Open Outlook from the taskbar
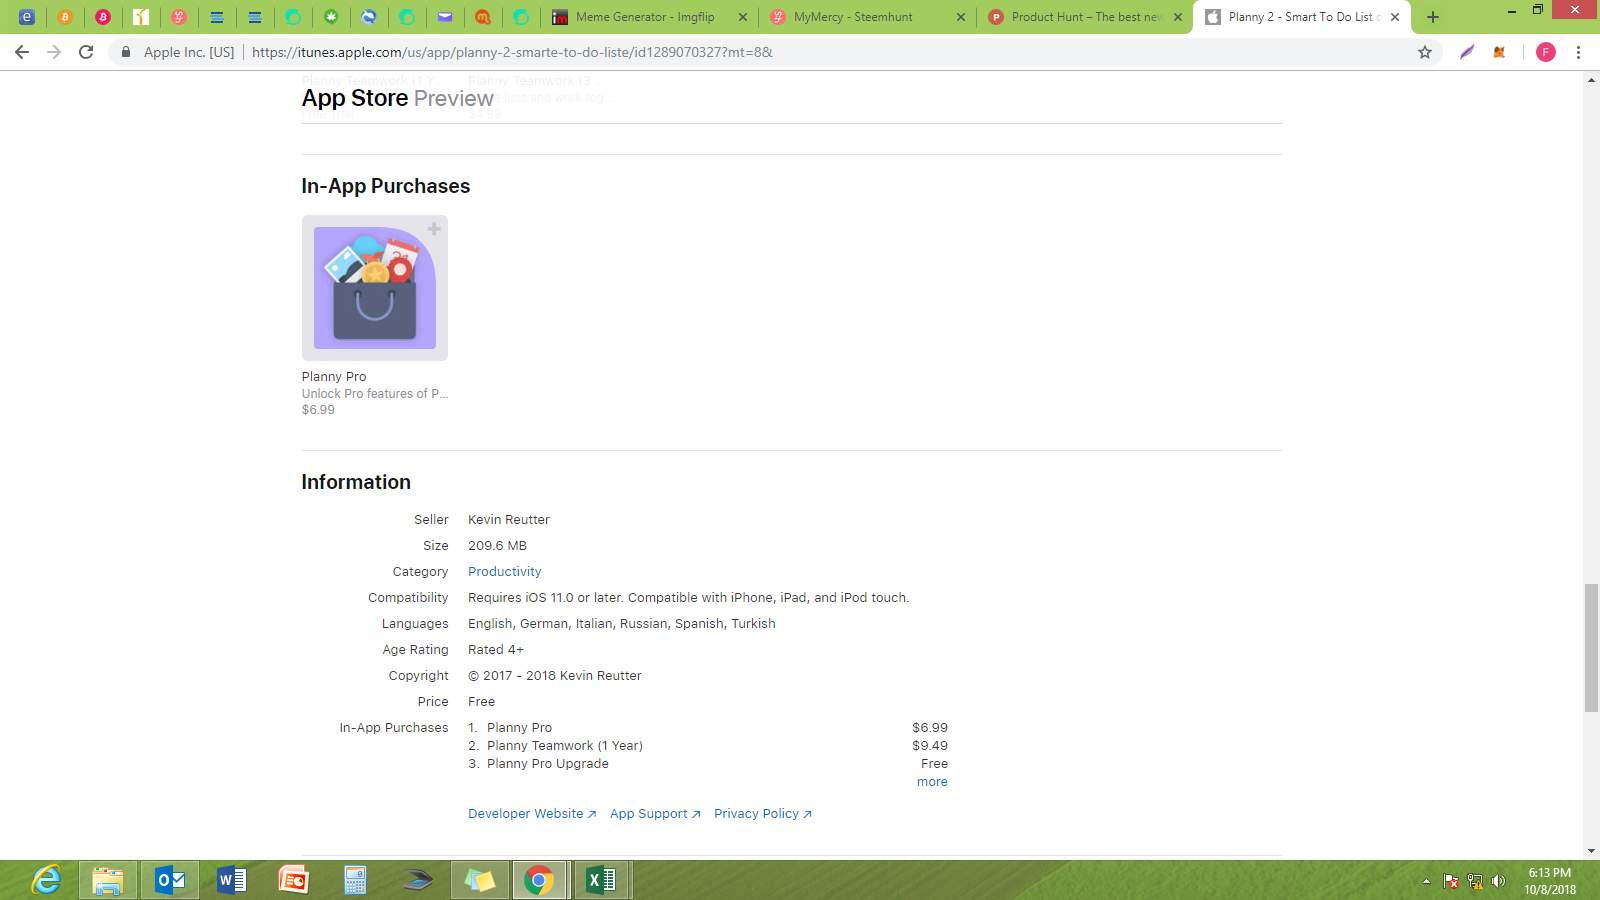Screen dimensions: 1600x900 tap(170, 880)
